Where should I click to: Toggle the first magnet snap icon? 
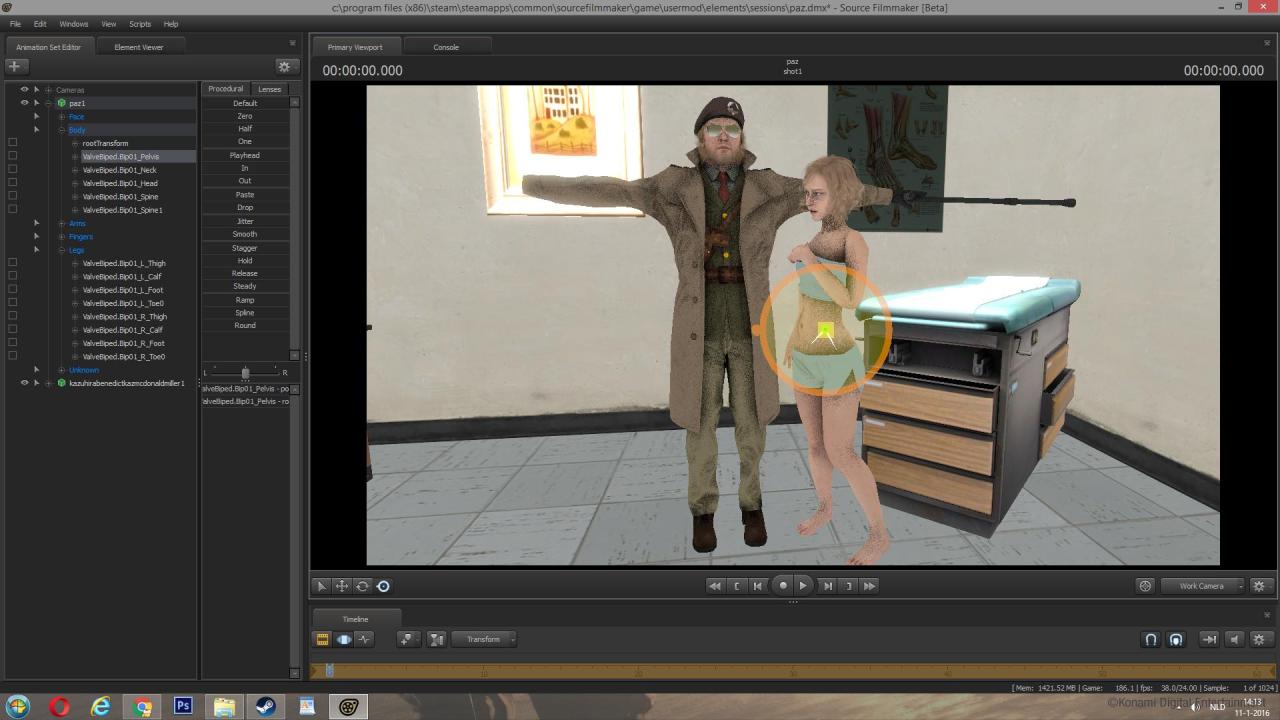tap(1151, 639)
